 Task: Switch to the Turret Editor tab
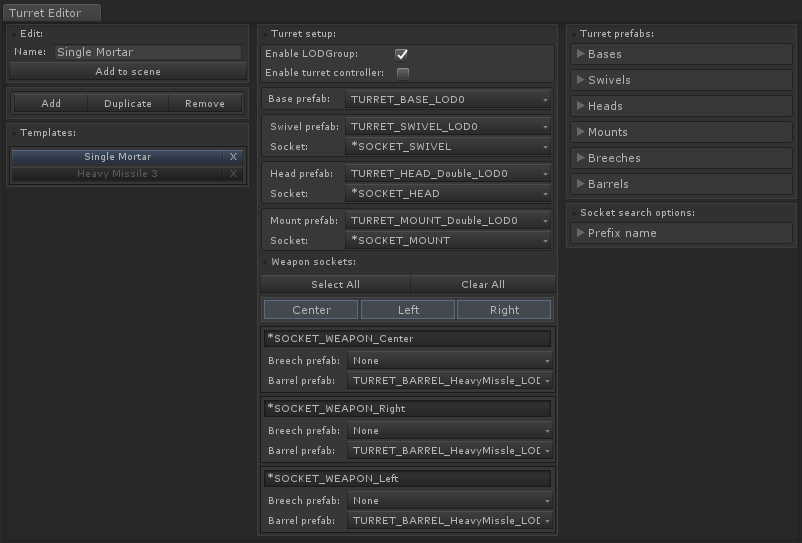pyautogui.click(x=52, y=13)
